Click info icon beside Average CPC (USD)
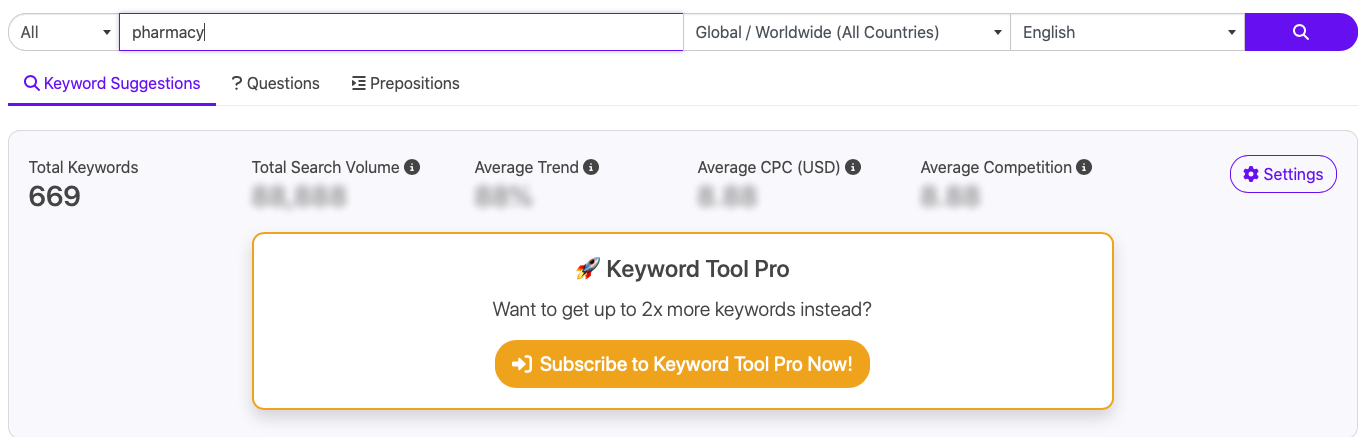1360x437 pixels. [853, 167]
